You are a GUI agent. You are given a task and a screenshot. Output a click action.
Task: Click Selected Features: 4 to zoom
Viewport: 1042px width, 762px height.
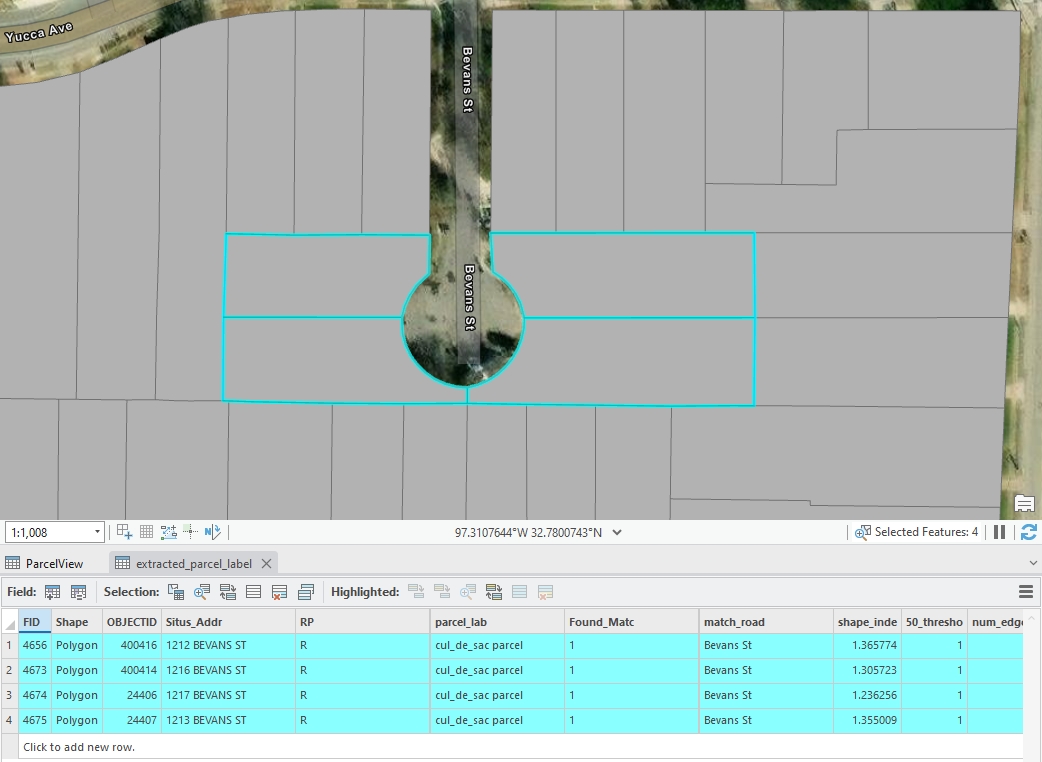click(916, 532)
